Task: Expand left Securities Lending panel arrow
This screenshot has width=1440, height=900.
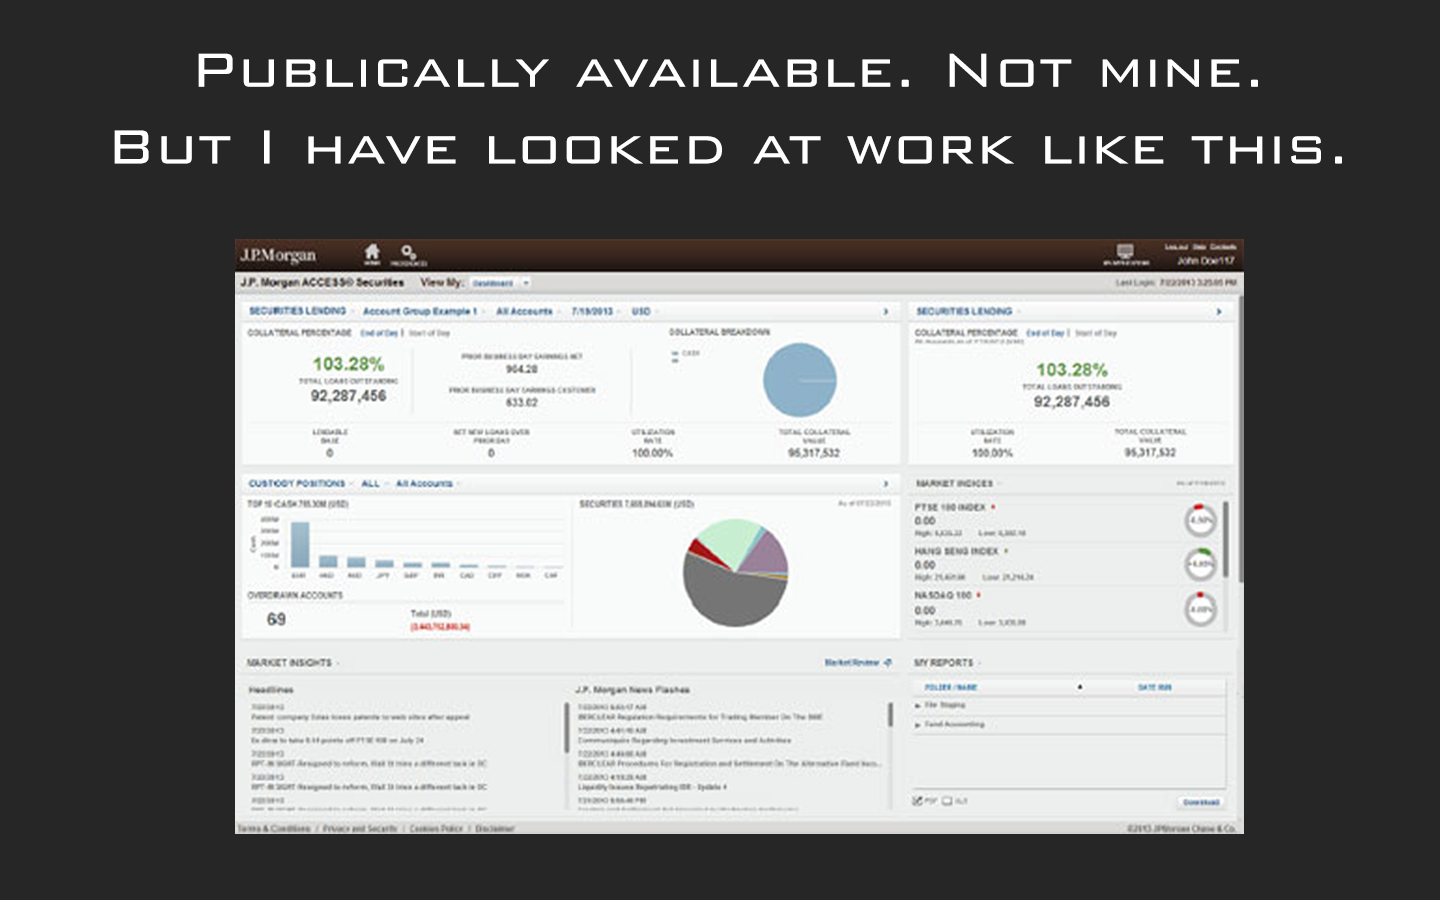Action: (x=885, y=312)
